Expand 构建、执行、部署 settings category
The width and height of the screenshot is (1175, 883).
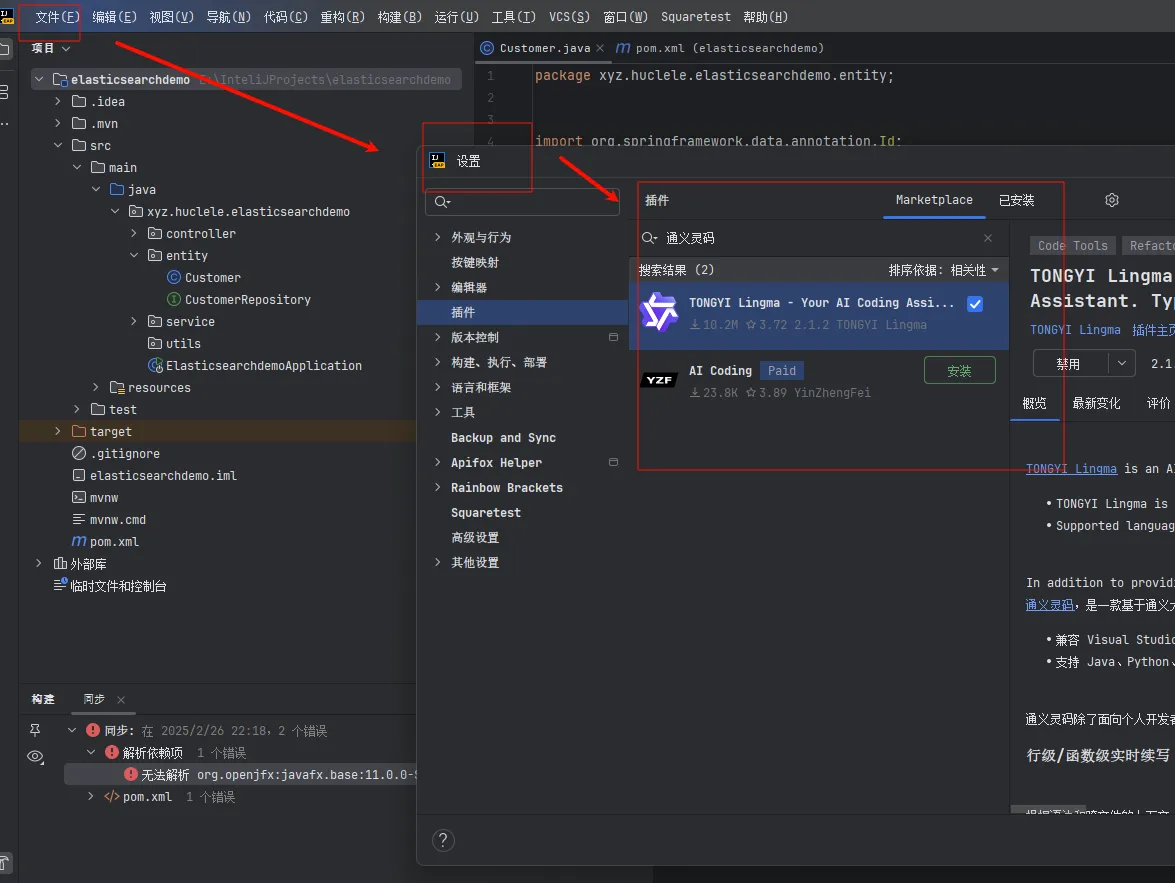438,362
